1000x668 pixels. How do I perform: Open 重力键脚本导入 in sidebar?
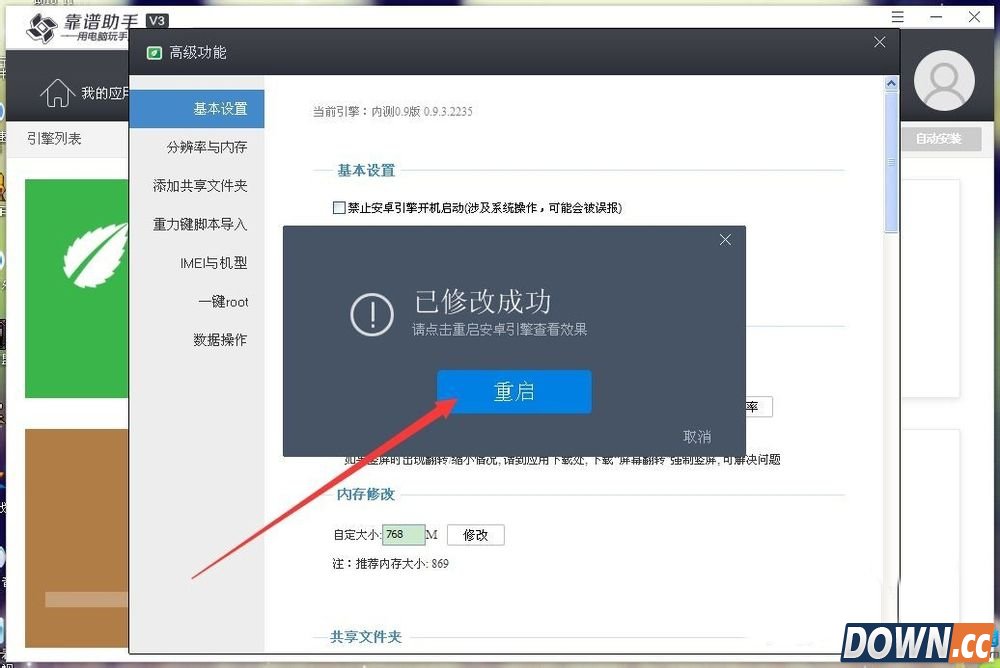(200, 224)
